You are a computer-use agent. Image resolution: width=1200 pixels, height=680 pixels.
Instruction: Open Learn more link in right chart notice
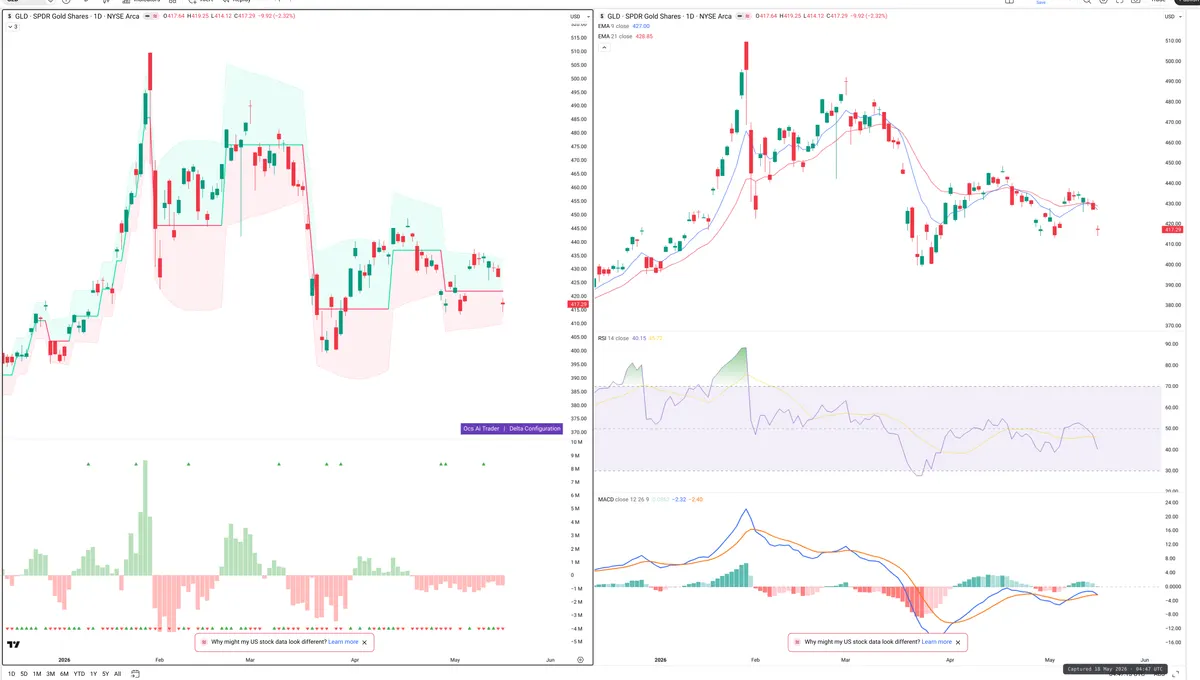tap(936, 642)
